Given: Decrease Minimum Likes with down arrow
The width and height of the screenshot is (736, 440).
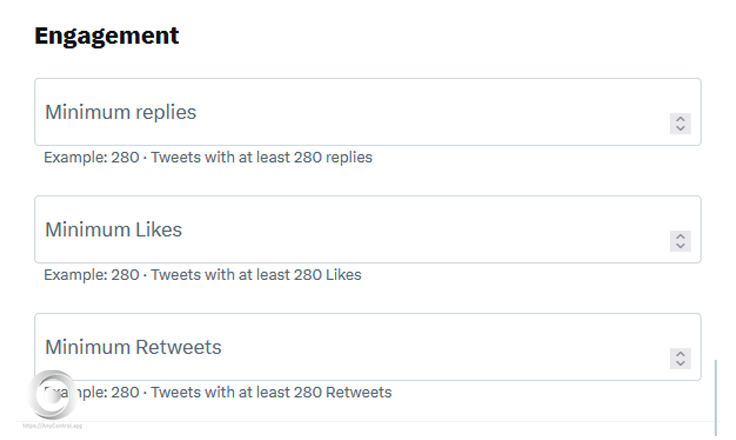Looking at the screenshot, I should 680,245.
